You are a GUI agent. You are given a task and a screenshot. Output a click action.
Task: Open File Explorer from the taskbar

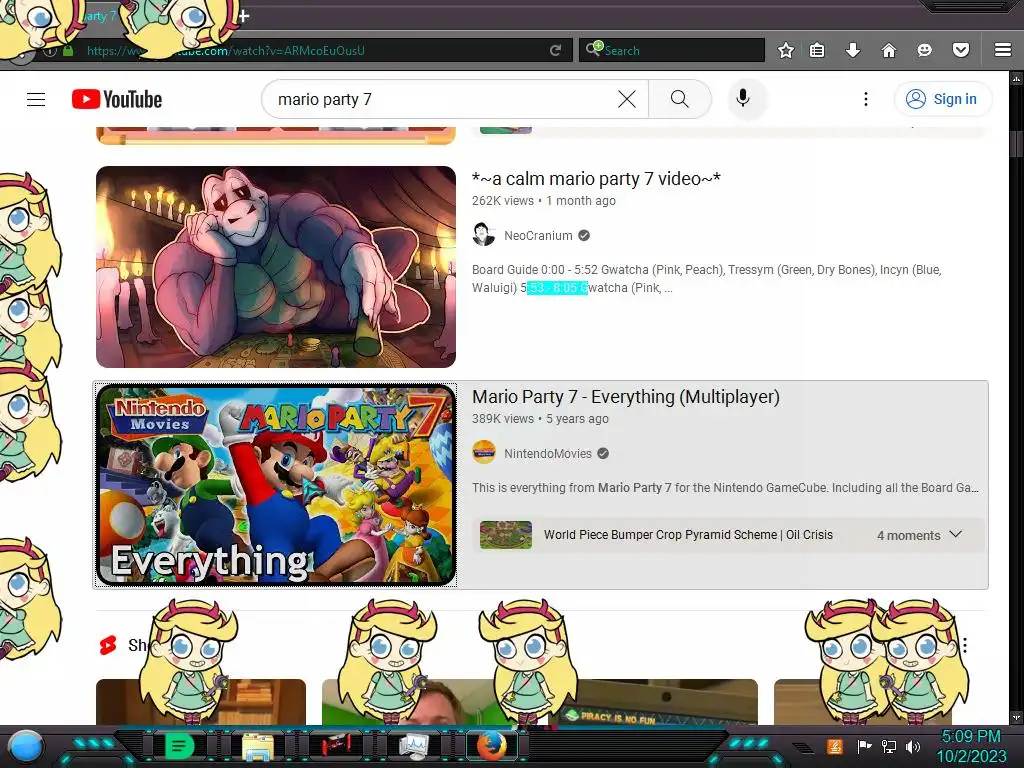click(x=258, y=746)
